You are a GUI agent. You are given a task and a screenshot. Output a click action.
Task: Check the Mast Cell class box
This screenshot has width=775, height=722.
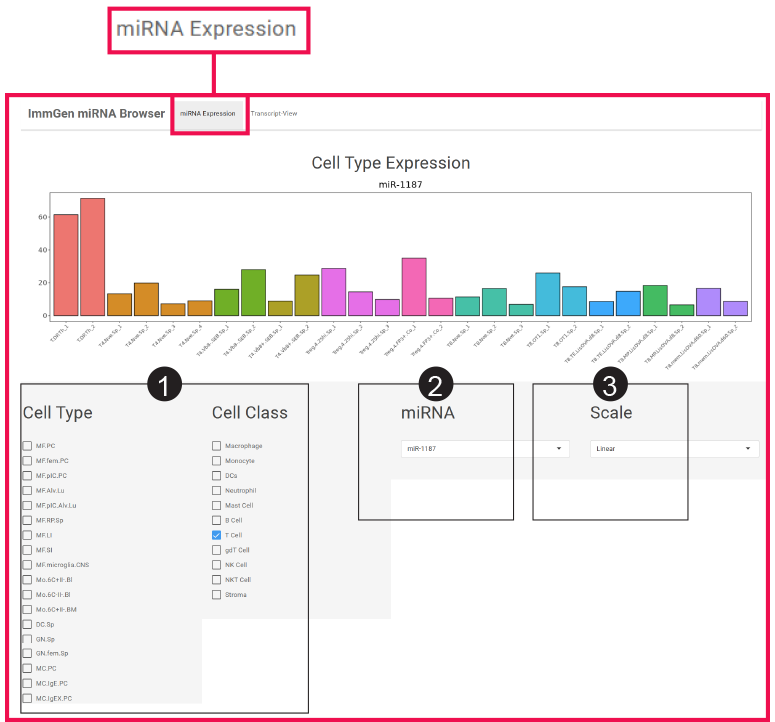pos(216,505)
